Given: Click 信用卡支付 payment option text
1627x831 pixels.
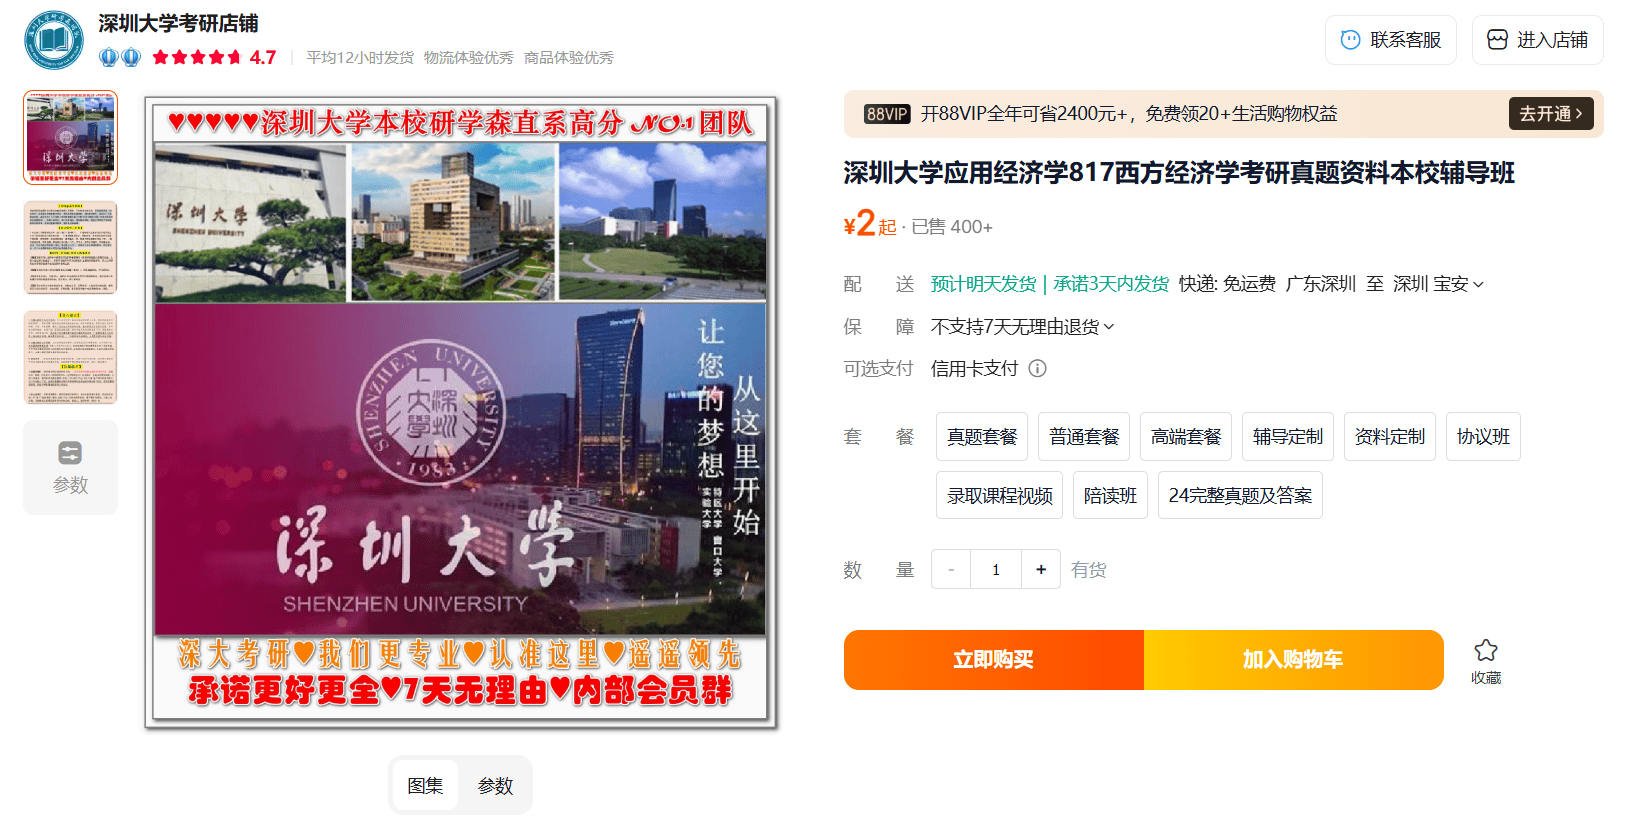Looking at the screenshot, I should click(x=975, y=368).
